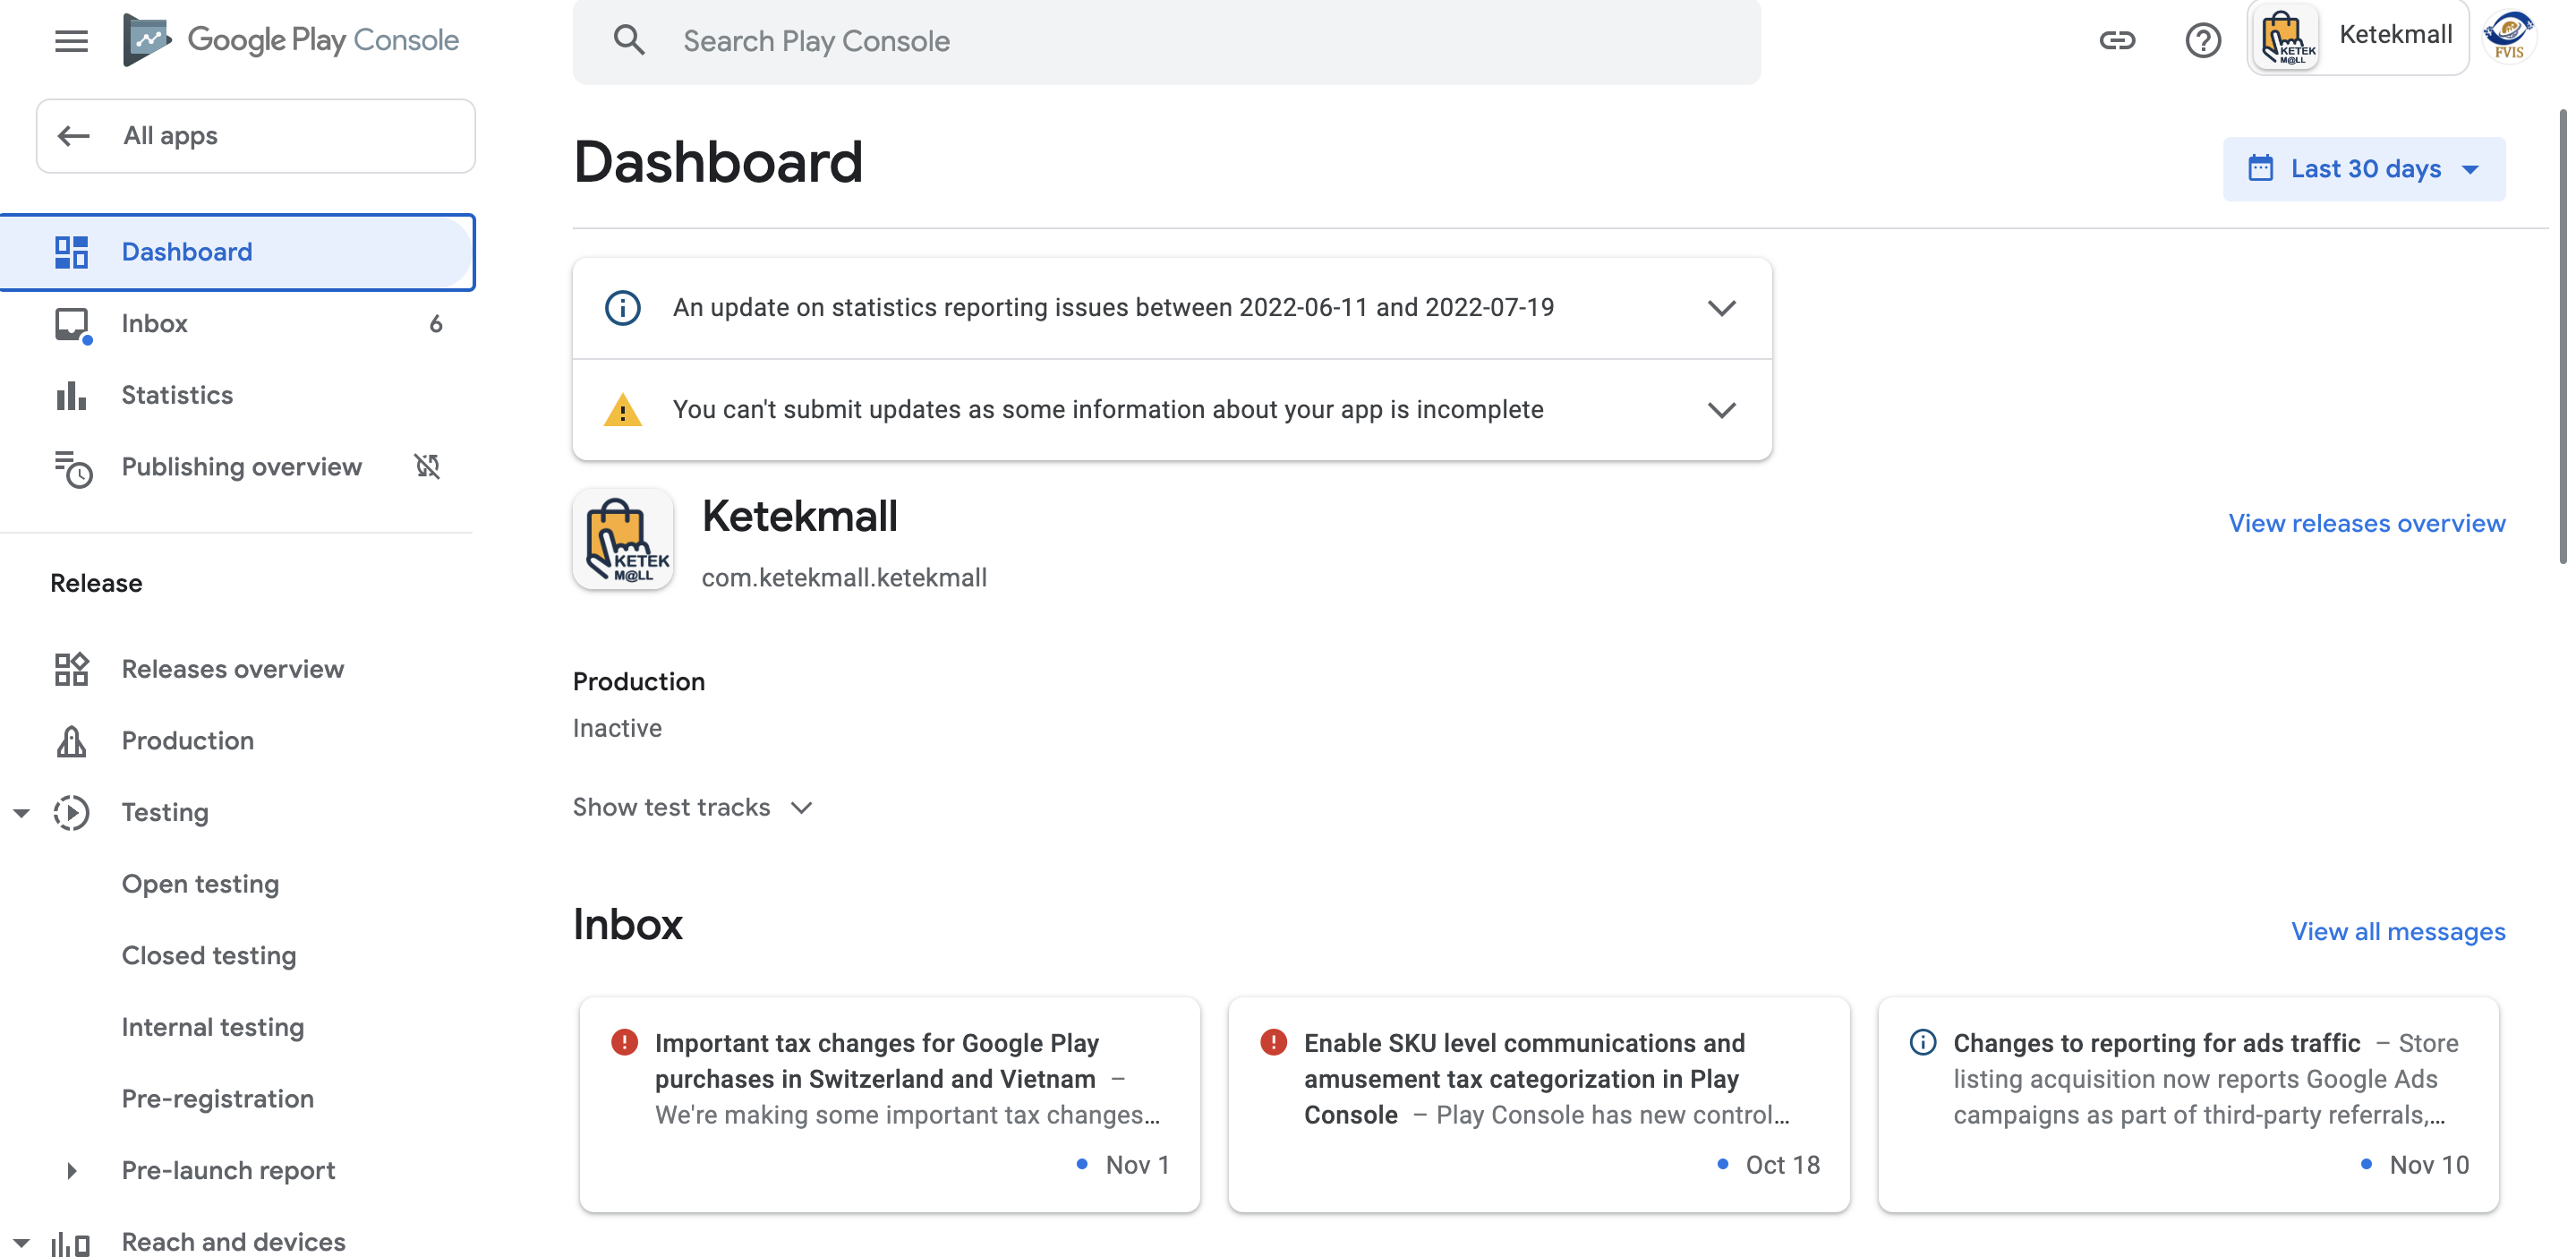This screenshot has width=2576, height=1257.
Task: Click the info icon on statistics notice
Action: pos(622,308)
